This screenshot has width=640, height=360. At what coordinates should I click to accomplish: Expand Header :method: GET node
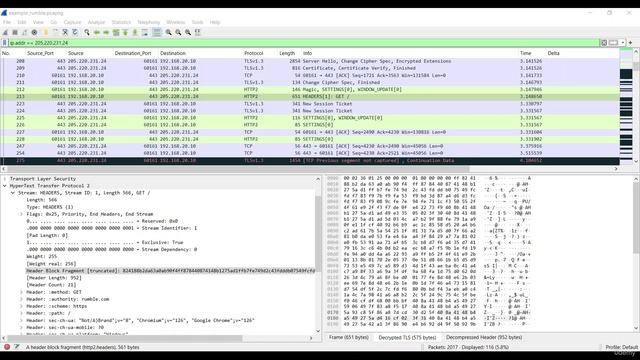(x=21, y=292)
